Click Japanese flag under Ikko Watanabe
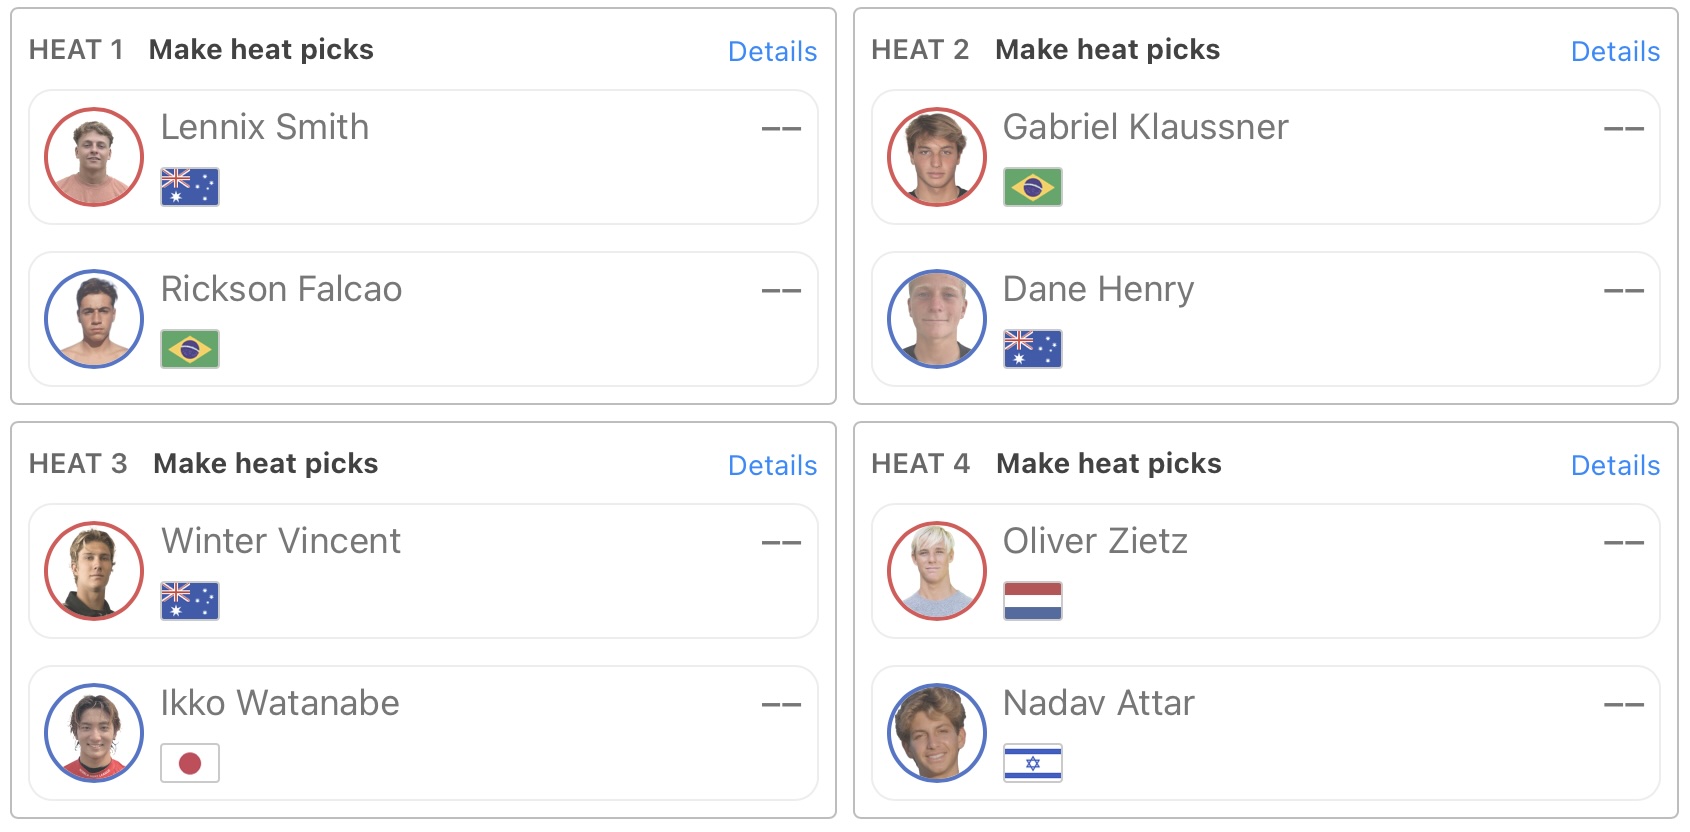This screenshot has width=1690, height=832. click(x=190, y=763)
